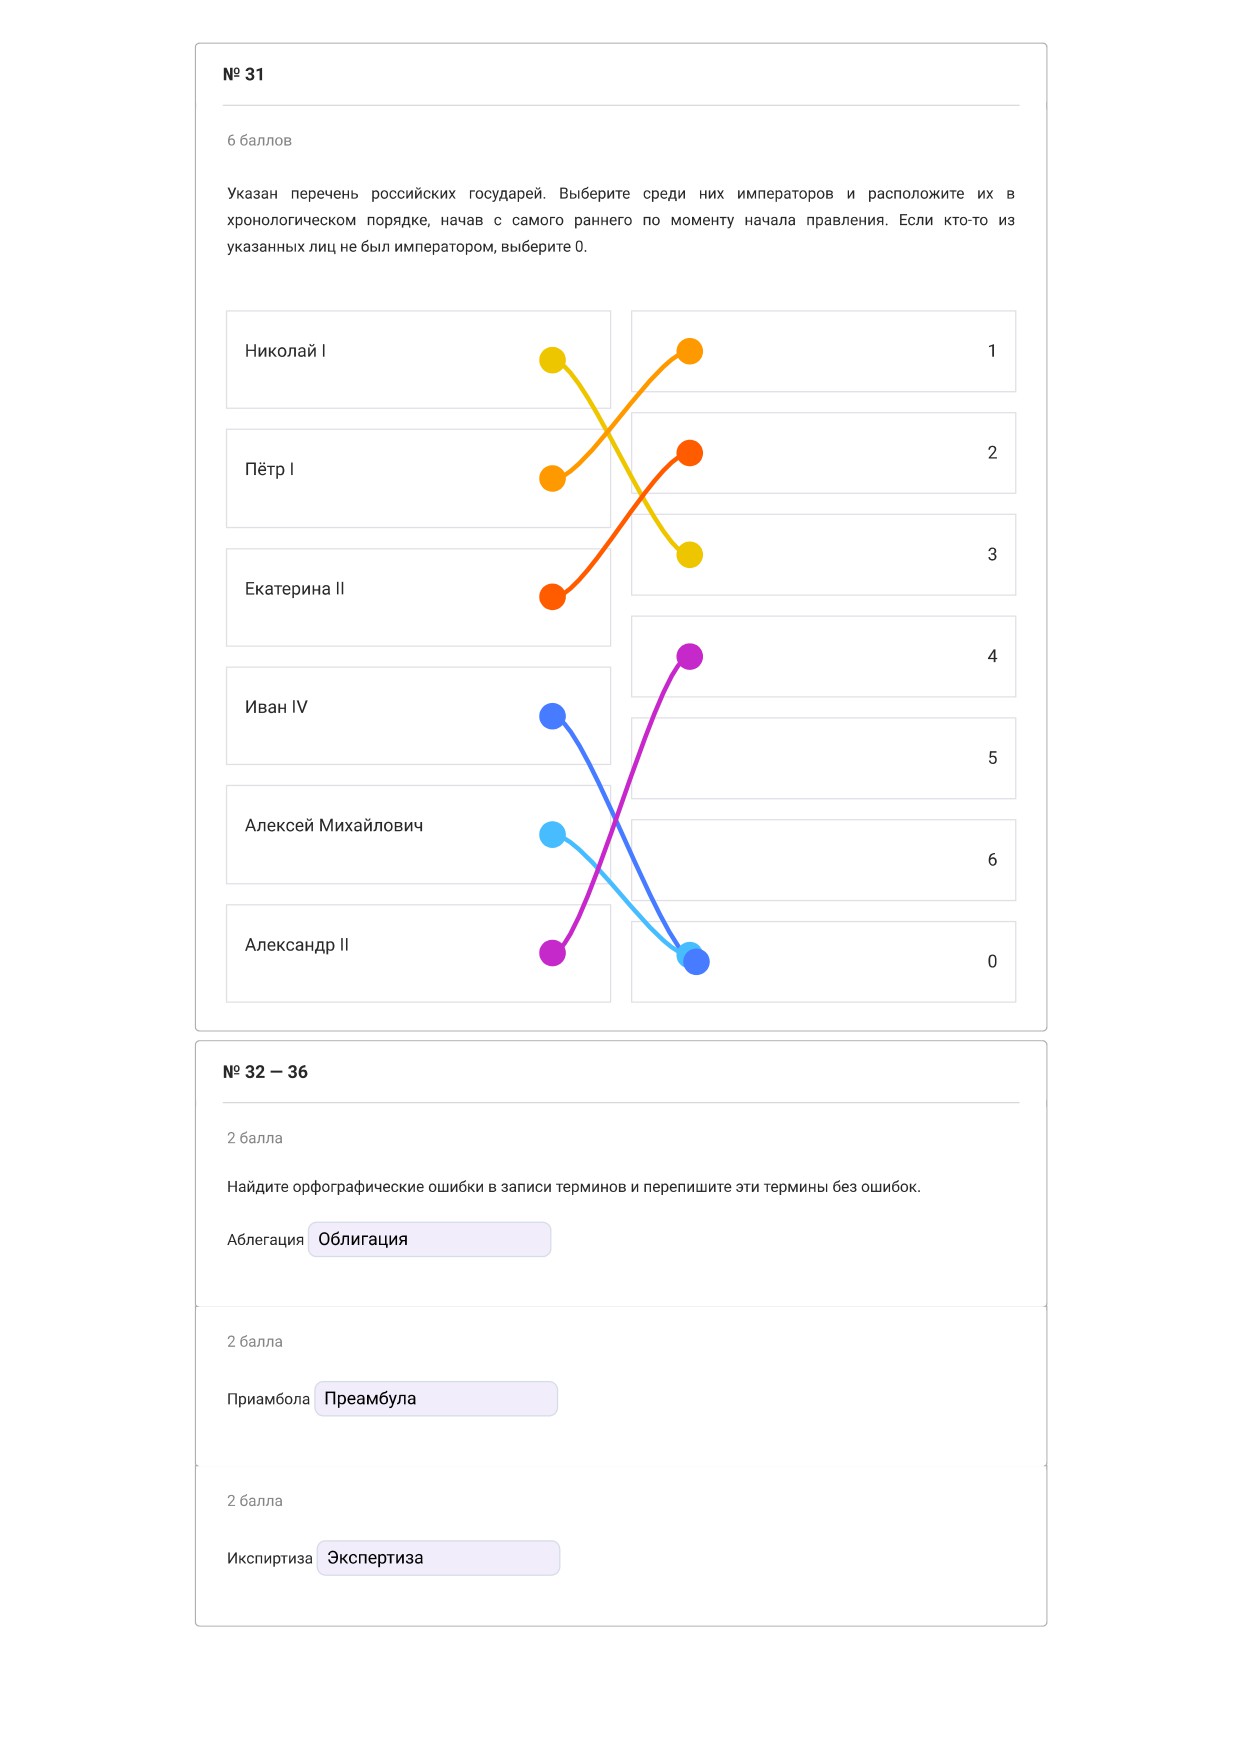Image resolution: width=1239 pixels, height=1752 pixels.
Task: Click the yellow dot in answer box 3
Action: 689,555
